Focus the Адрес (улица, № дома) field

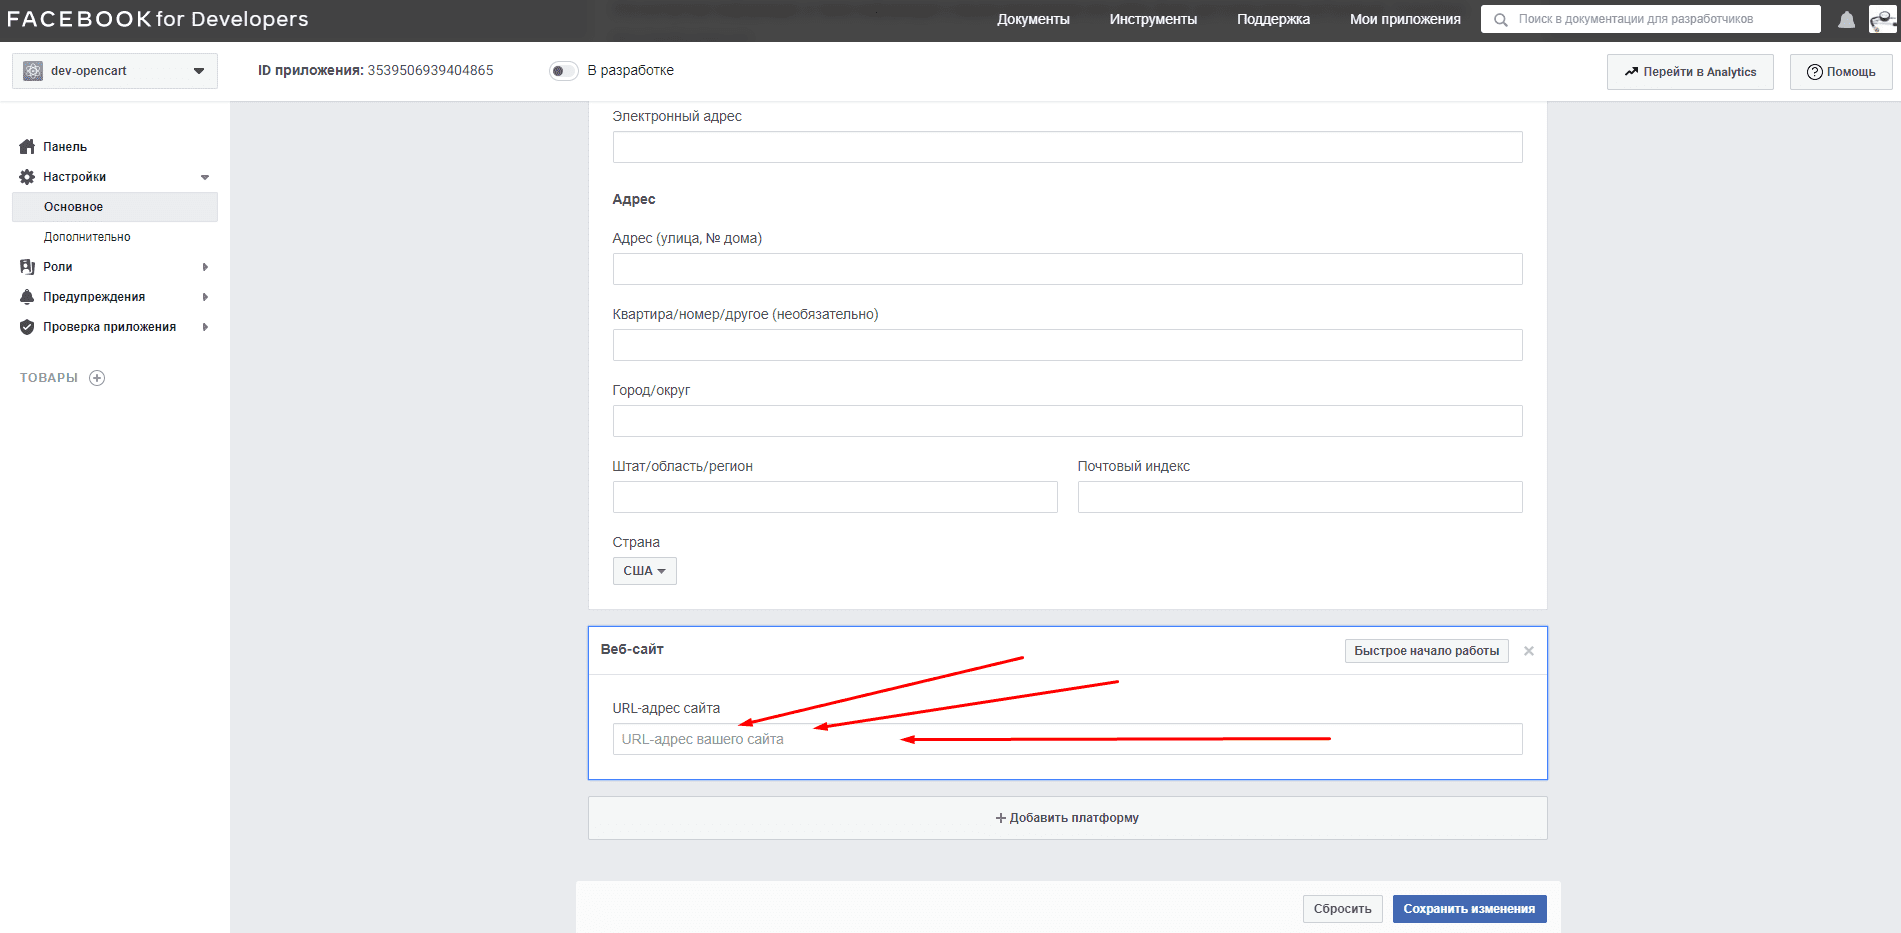coord(1067,269)
